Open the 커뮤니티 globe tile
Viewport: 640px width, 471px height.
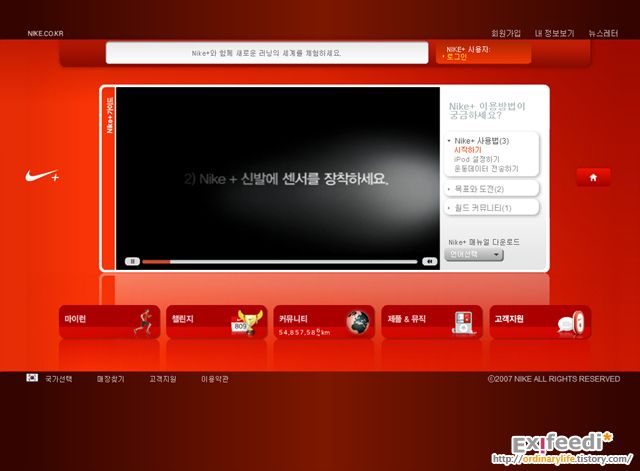324,322
